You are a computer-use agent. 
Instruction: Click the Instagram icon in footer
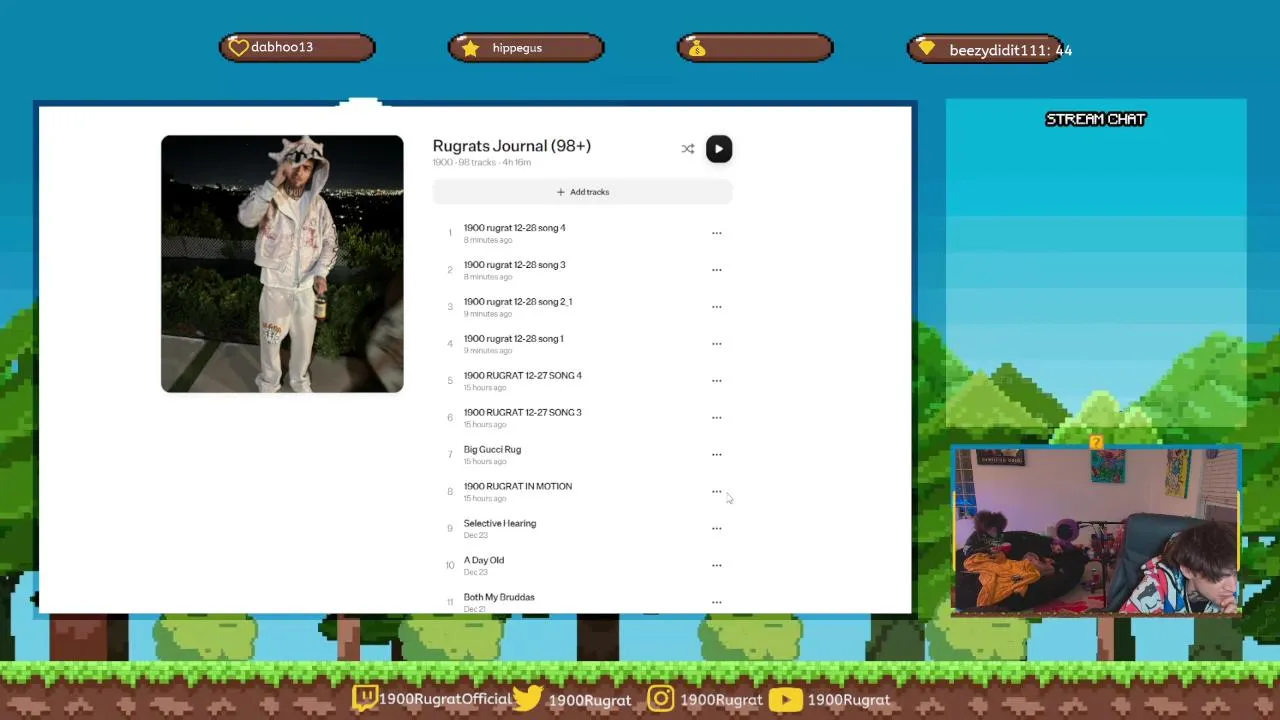click(661, 699)
